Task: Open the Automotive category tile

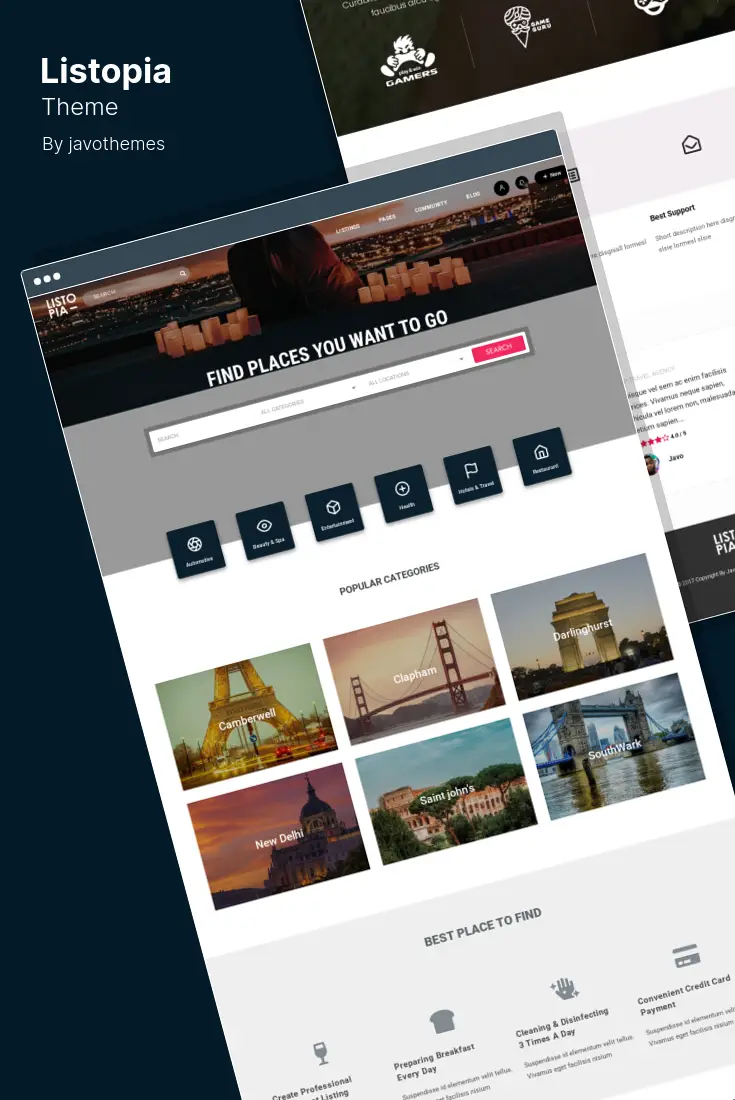Action: point(197,549)
